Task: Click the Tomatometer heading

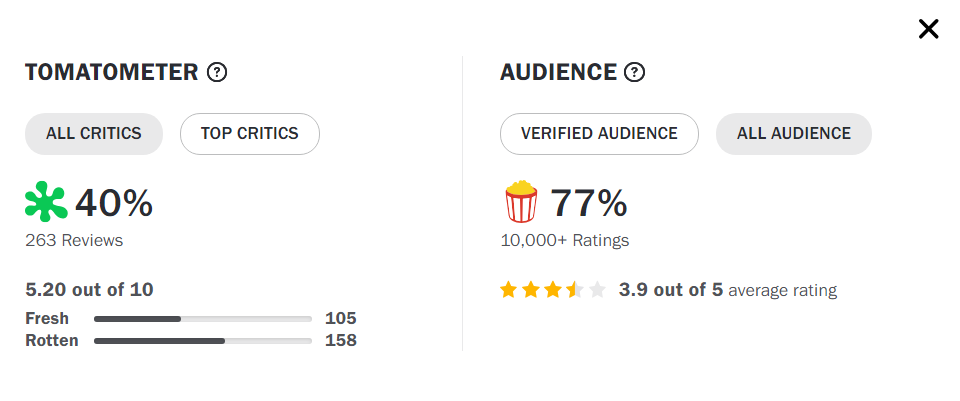Action: (111, 72)
